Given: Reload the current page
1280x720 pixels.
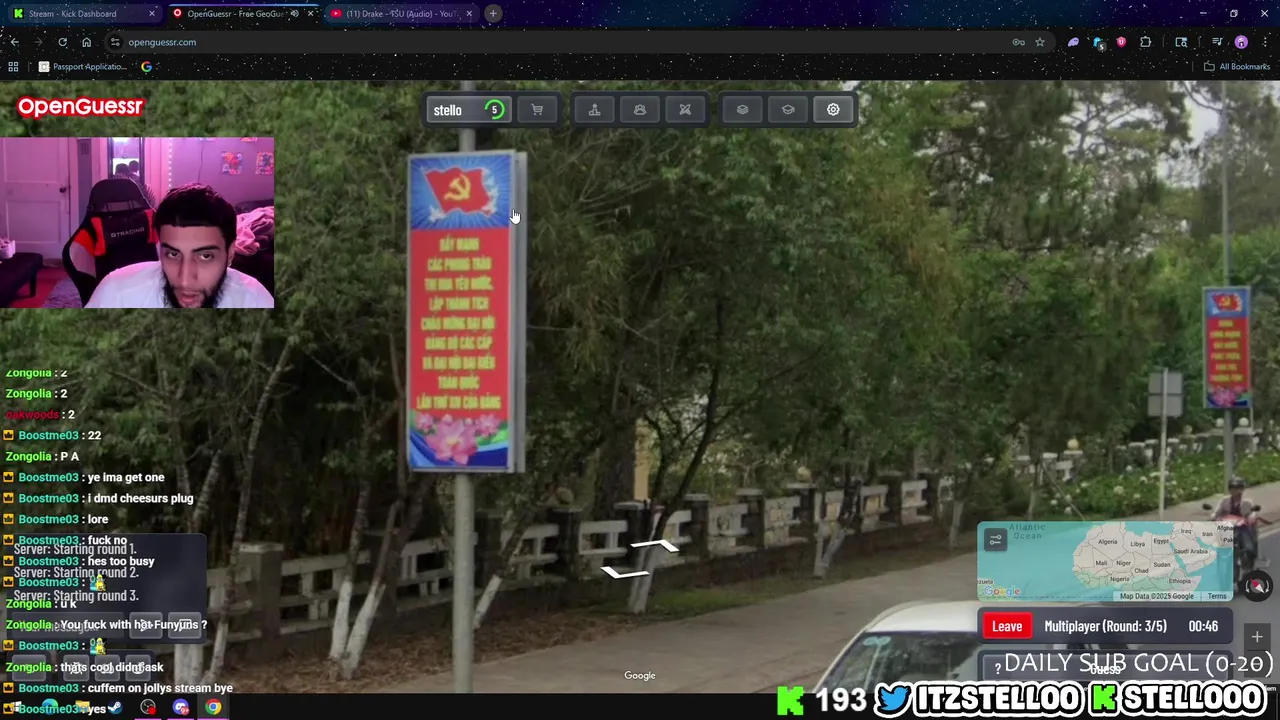Looking at the screenshot, I should tap(62, 42).
